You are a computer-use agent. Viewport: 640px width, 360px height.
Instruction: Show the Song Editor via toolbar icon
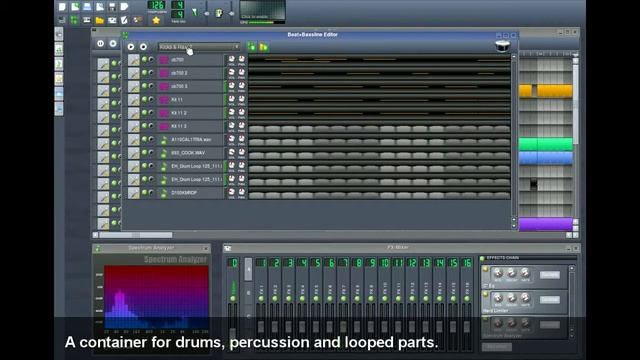62,20
